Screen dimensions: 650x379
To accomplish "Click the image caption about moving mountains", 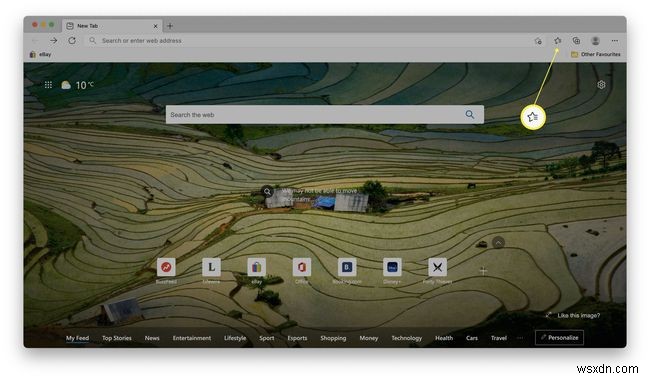I will coord(319,195).
